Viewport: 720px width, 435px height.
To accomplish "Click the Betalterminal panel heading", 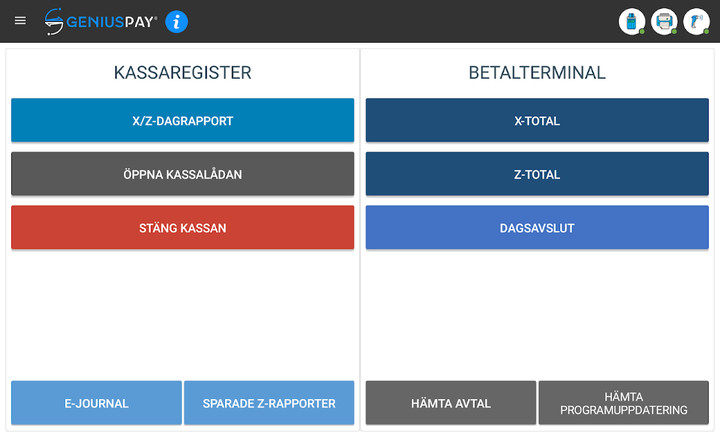I will click(x=537, y=72).
